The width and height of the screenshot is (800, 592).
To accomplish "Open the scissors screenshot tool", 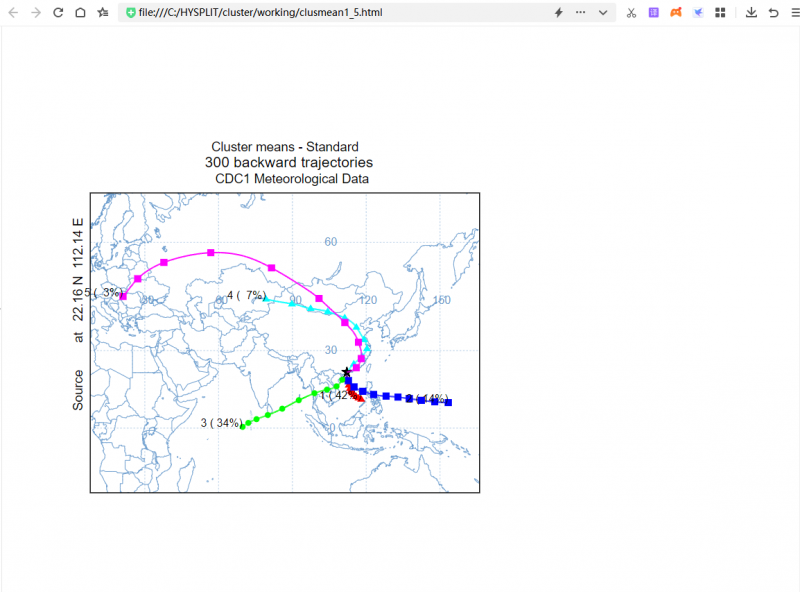I will click(631, 13).
